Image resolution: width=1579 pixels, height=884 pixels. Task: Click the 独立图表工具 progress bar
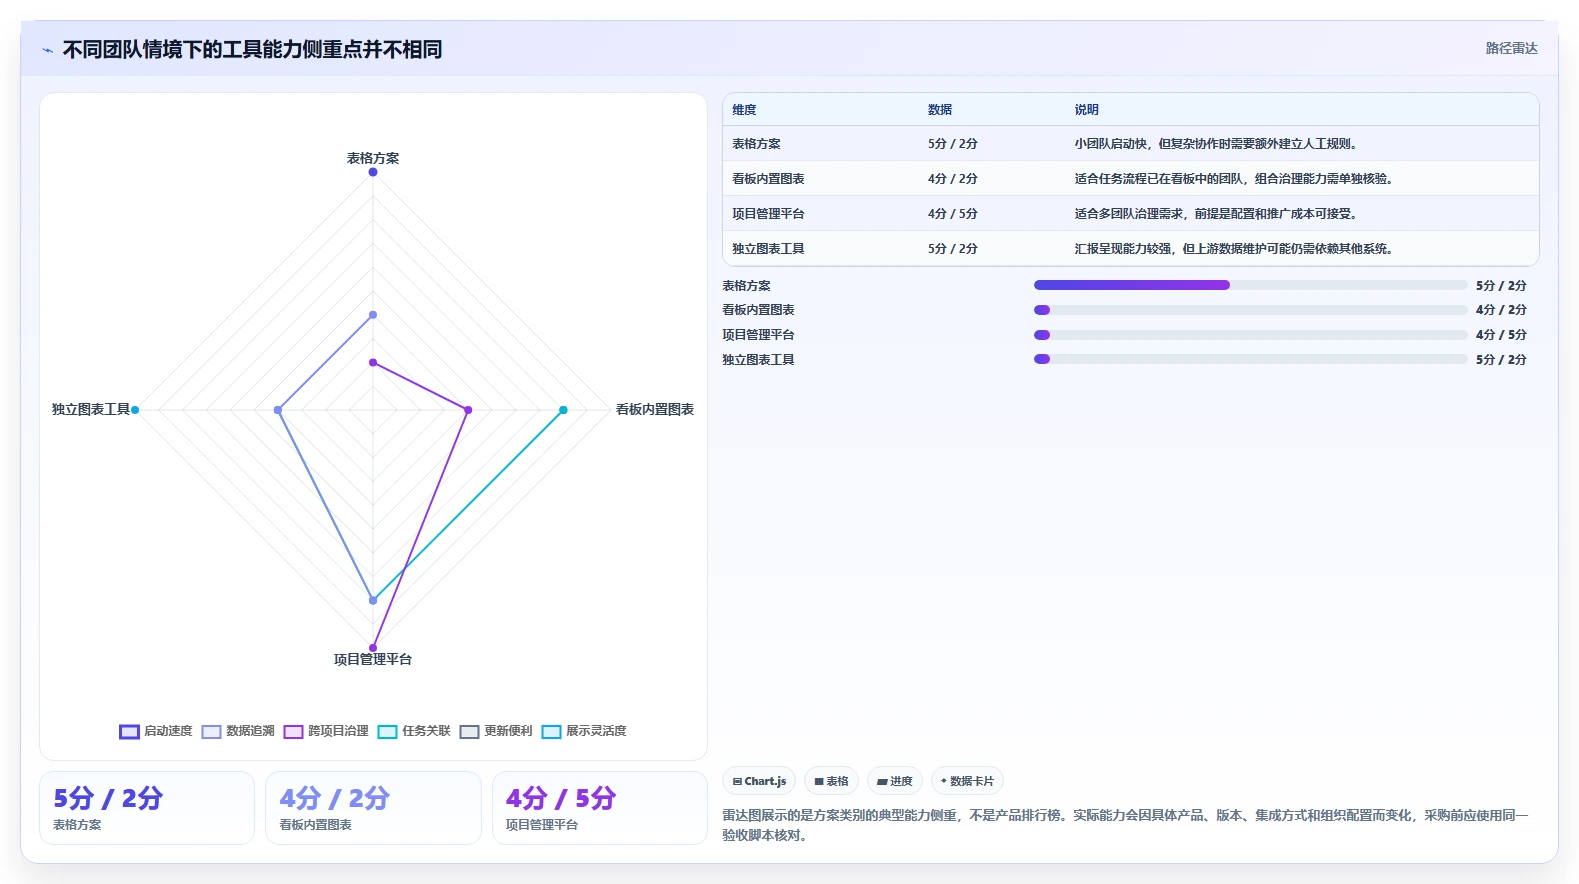point(1250,359)
